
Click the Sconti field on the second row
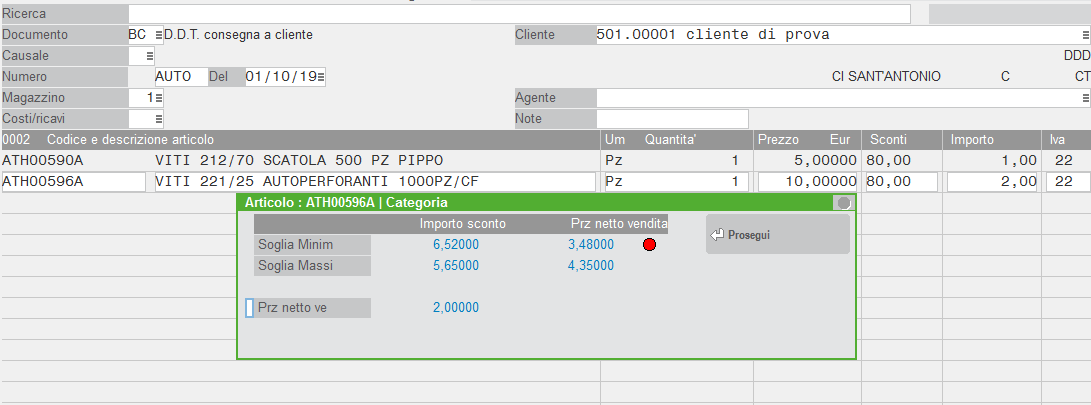[900, 182]
